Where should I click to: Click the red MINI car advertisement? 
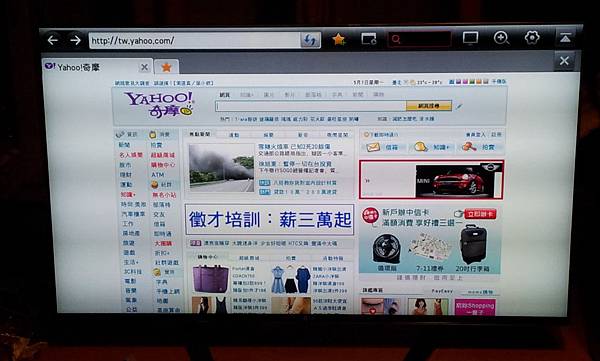(x=431, y=180)
